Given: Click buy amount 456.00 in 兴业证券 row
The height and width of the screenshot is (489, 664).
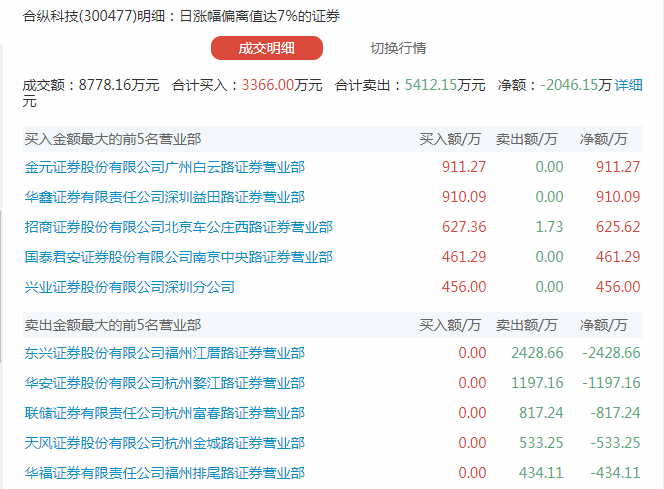Looking at the screenshot, I should [x=464, y=287].
